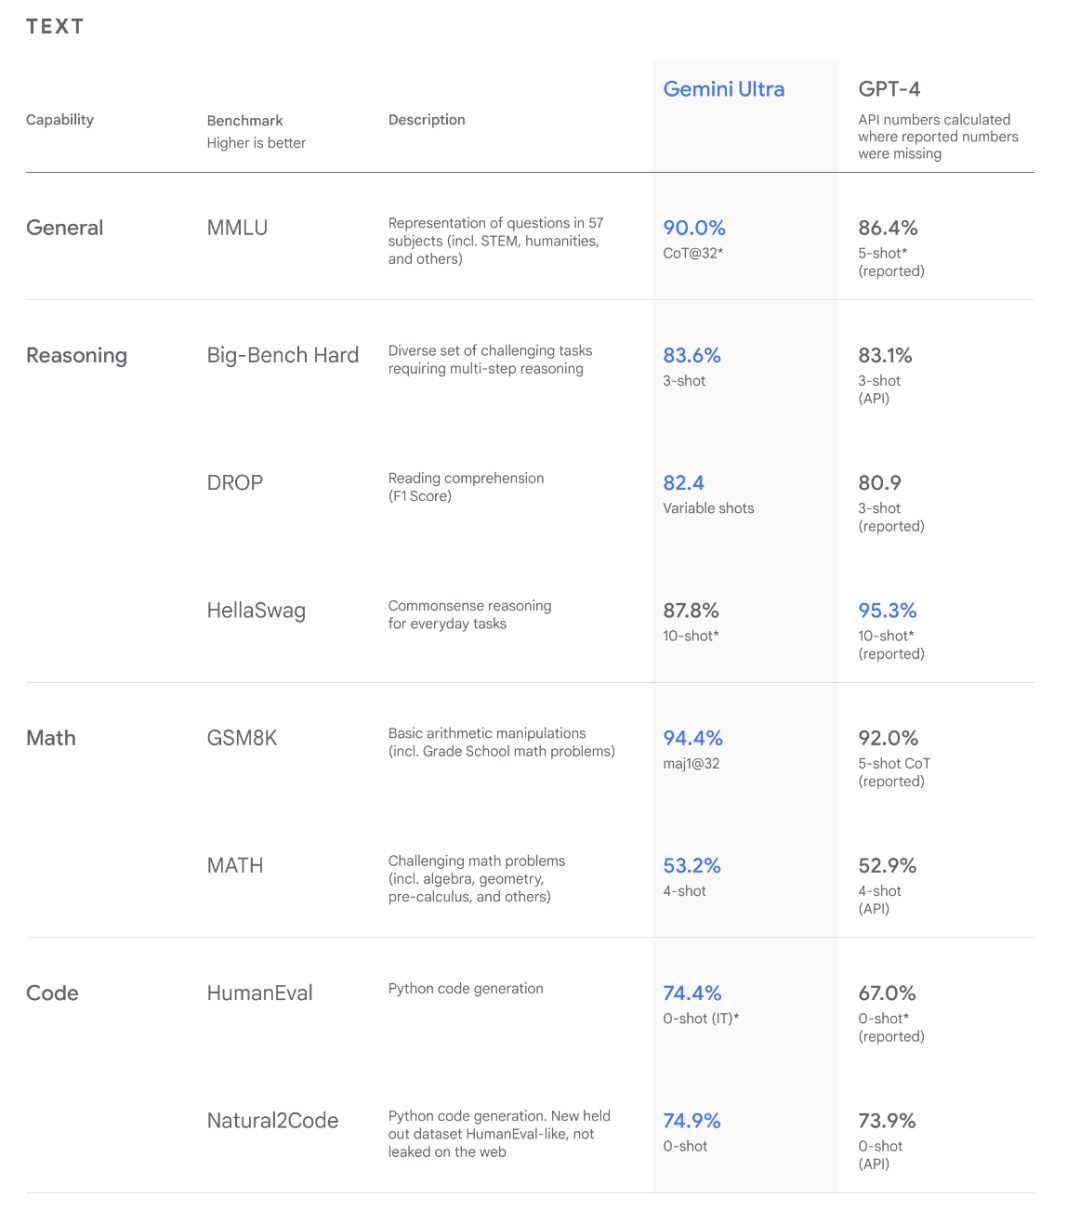Click Gemini Ultra's 90.0% MMLU score

(694, 228)
